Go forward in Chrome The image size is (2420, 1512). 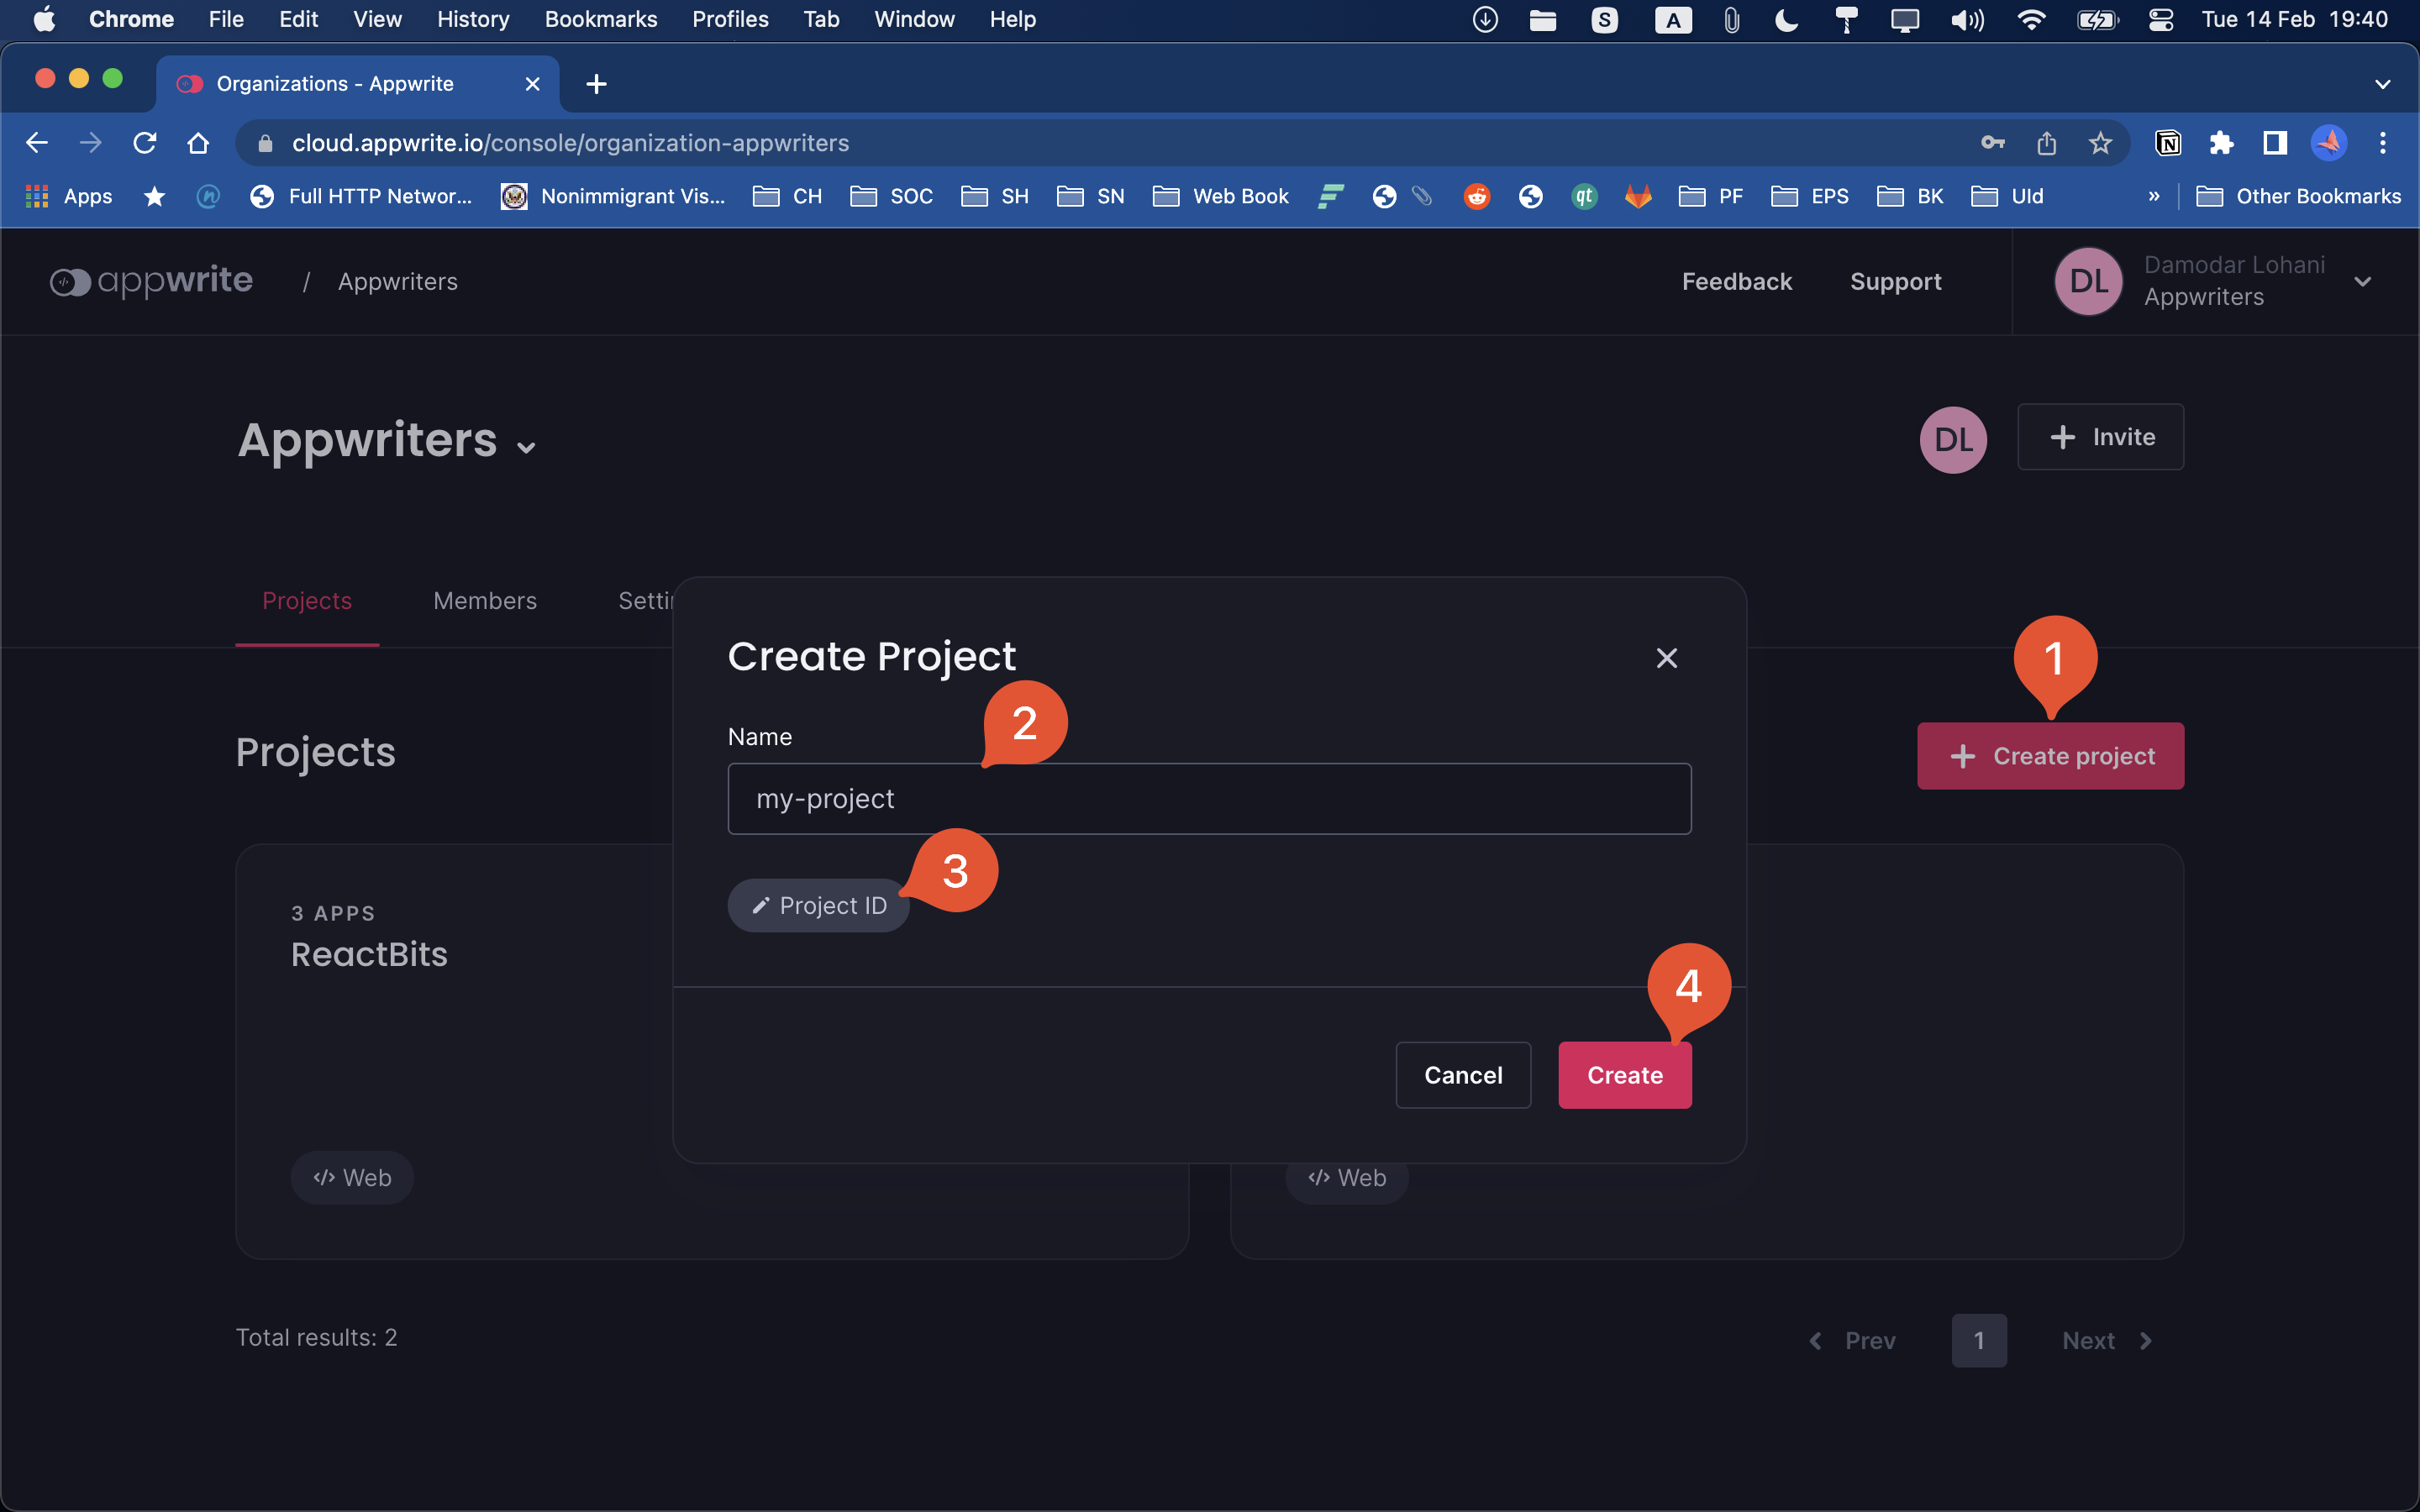91,143
